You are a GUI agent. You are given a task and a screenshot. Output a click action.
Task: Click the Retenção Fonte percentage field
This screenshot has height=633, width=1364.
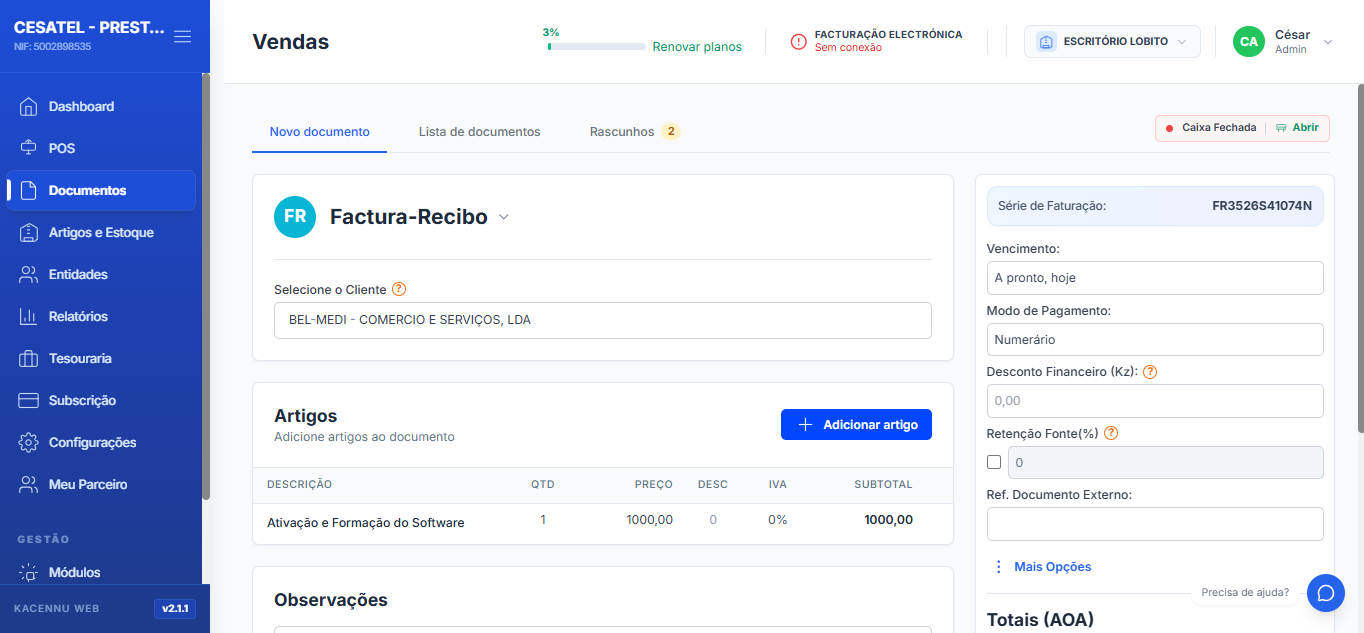click(x=1166, y=462)
